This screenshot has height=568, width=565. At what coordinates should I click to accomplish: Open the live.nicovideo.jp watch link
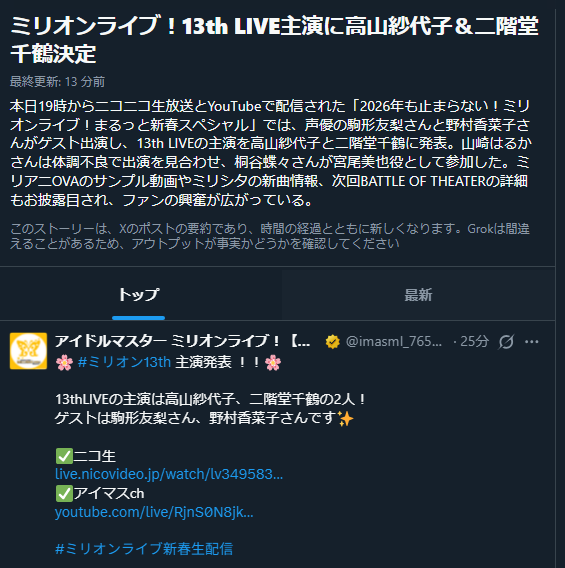169,474
